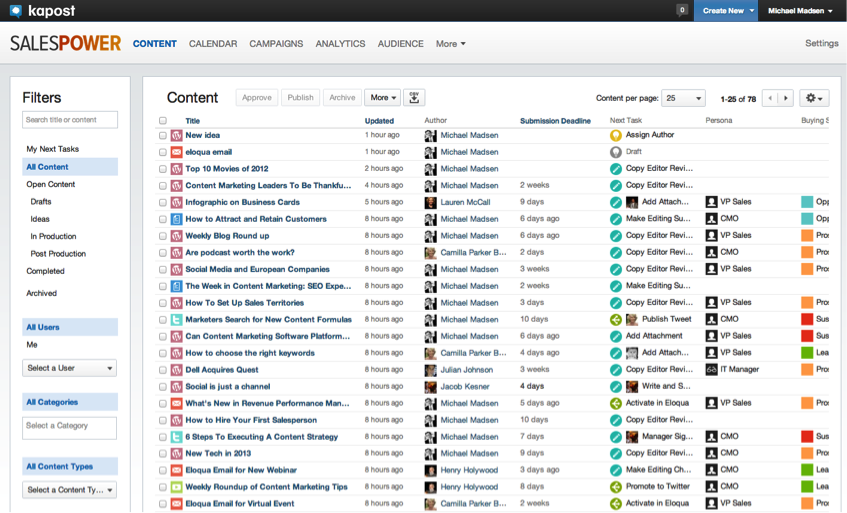
Task: Click the document icon for How to Attract and Retain Customers
Action: [x=176, y=219]
